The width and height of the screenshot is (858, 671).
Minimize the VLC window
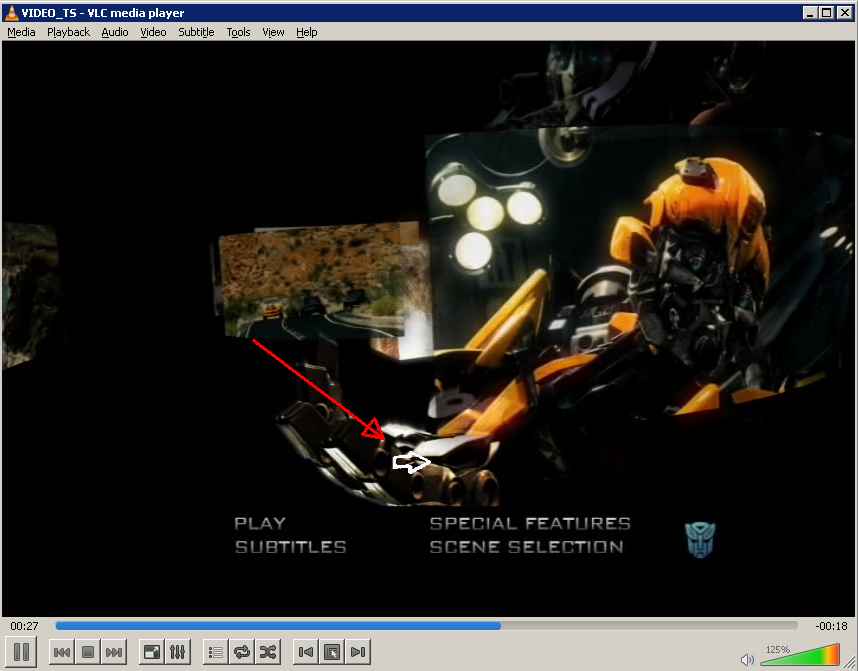[x=810, y=13]
